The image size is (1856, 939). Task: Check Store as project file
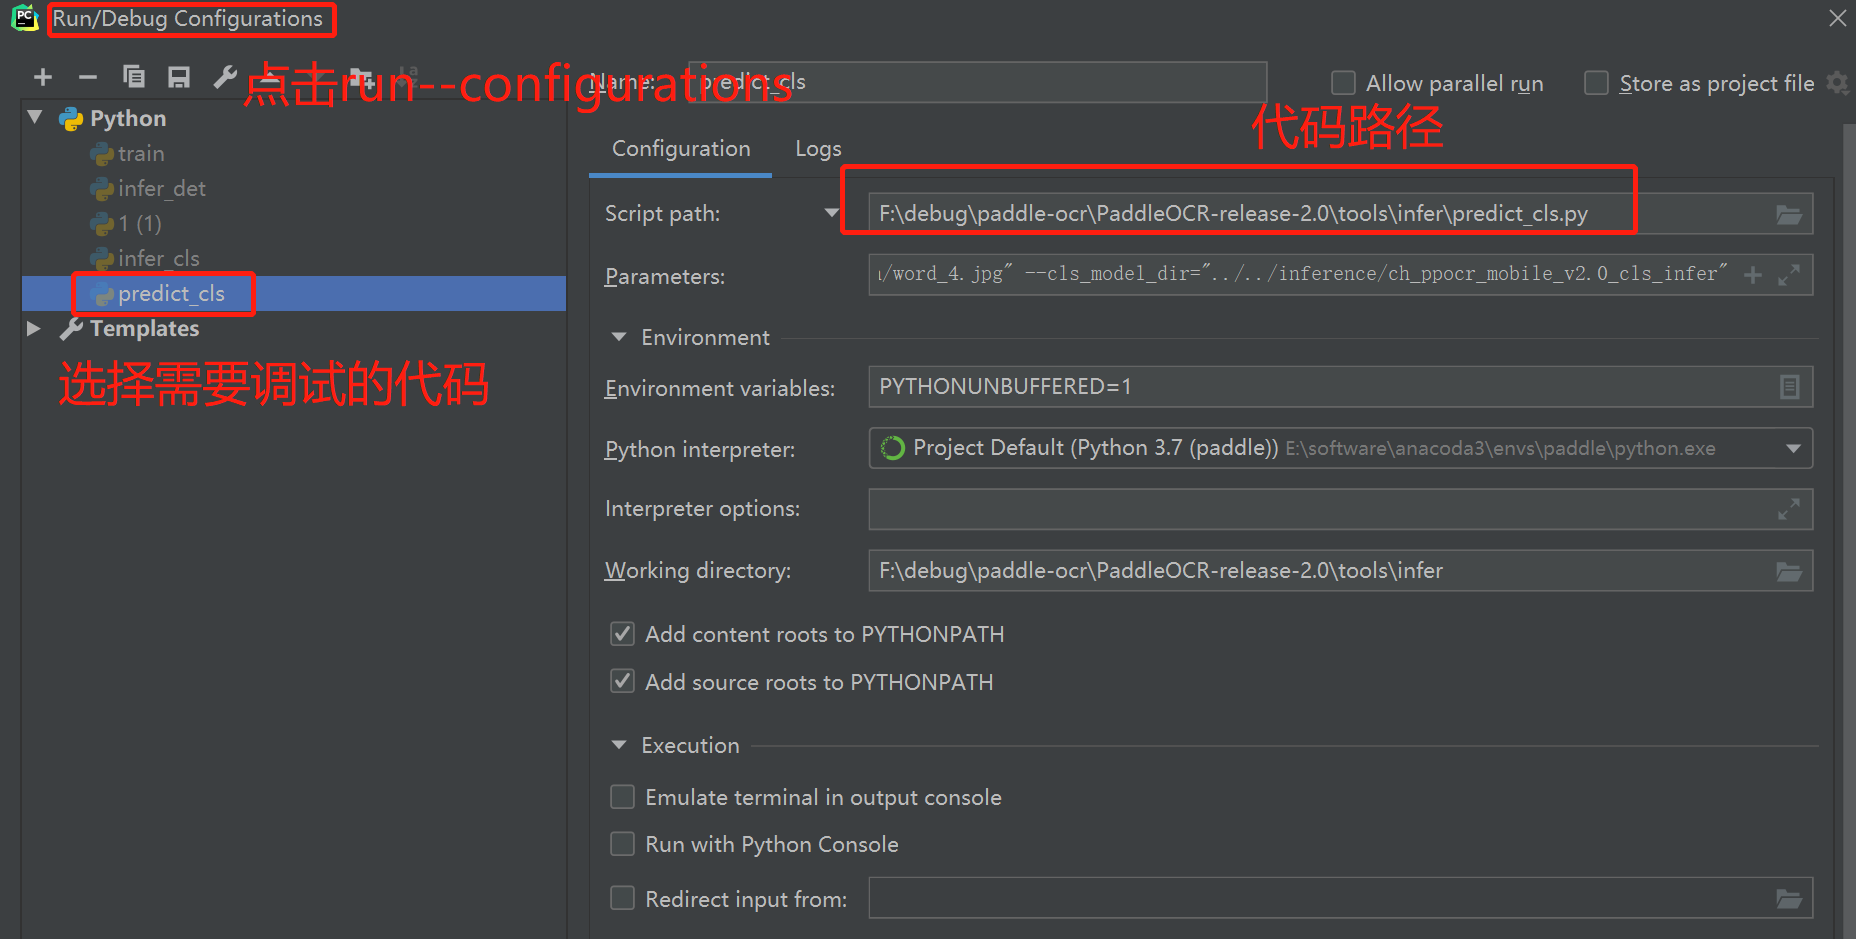pyautogui.click(x=1596, y=83)
